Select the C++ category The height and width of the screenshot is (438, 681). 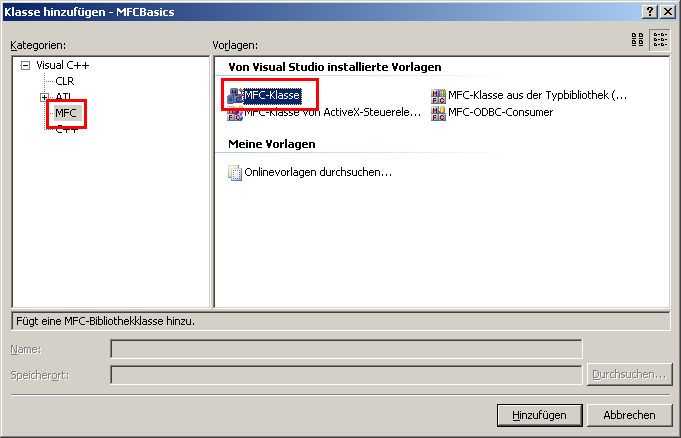66,129
